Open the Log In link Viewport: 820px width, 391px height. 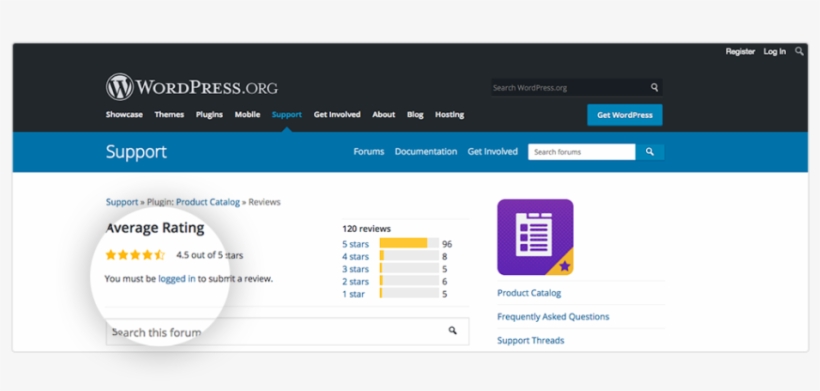tap(775, 51)
